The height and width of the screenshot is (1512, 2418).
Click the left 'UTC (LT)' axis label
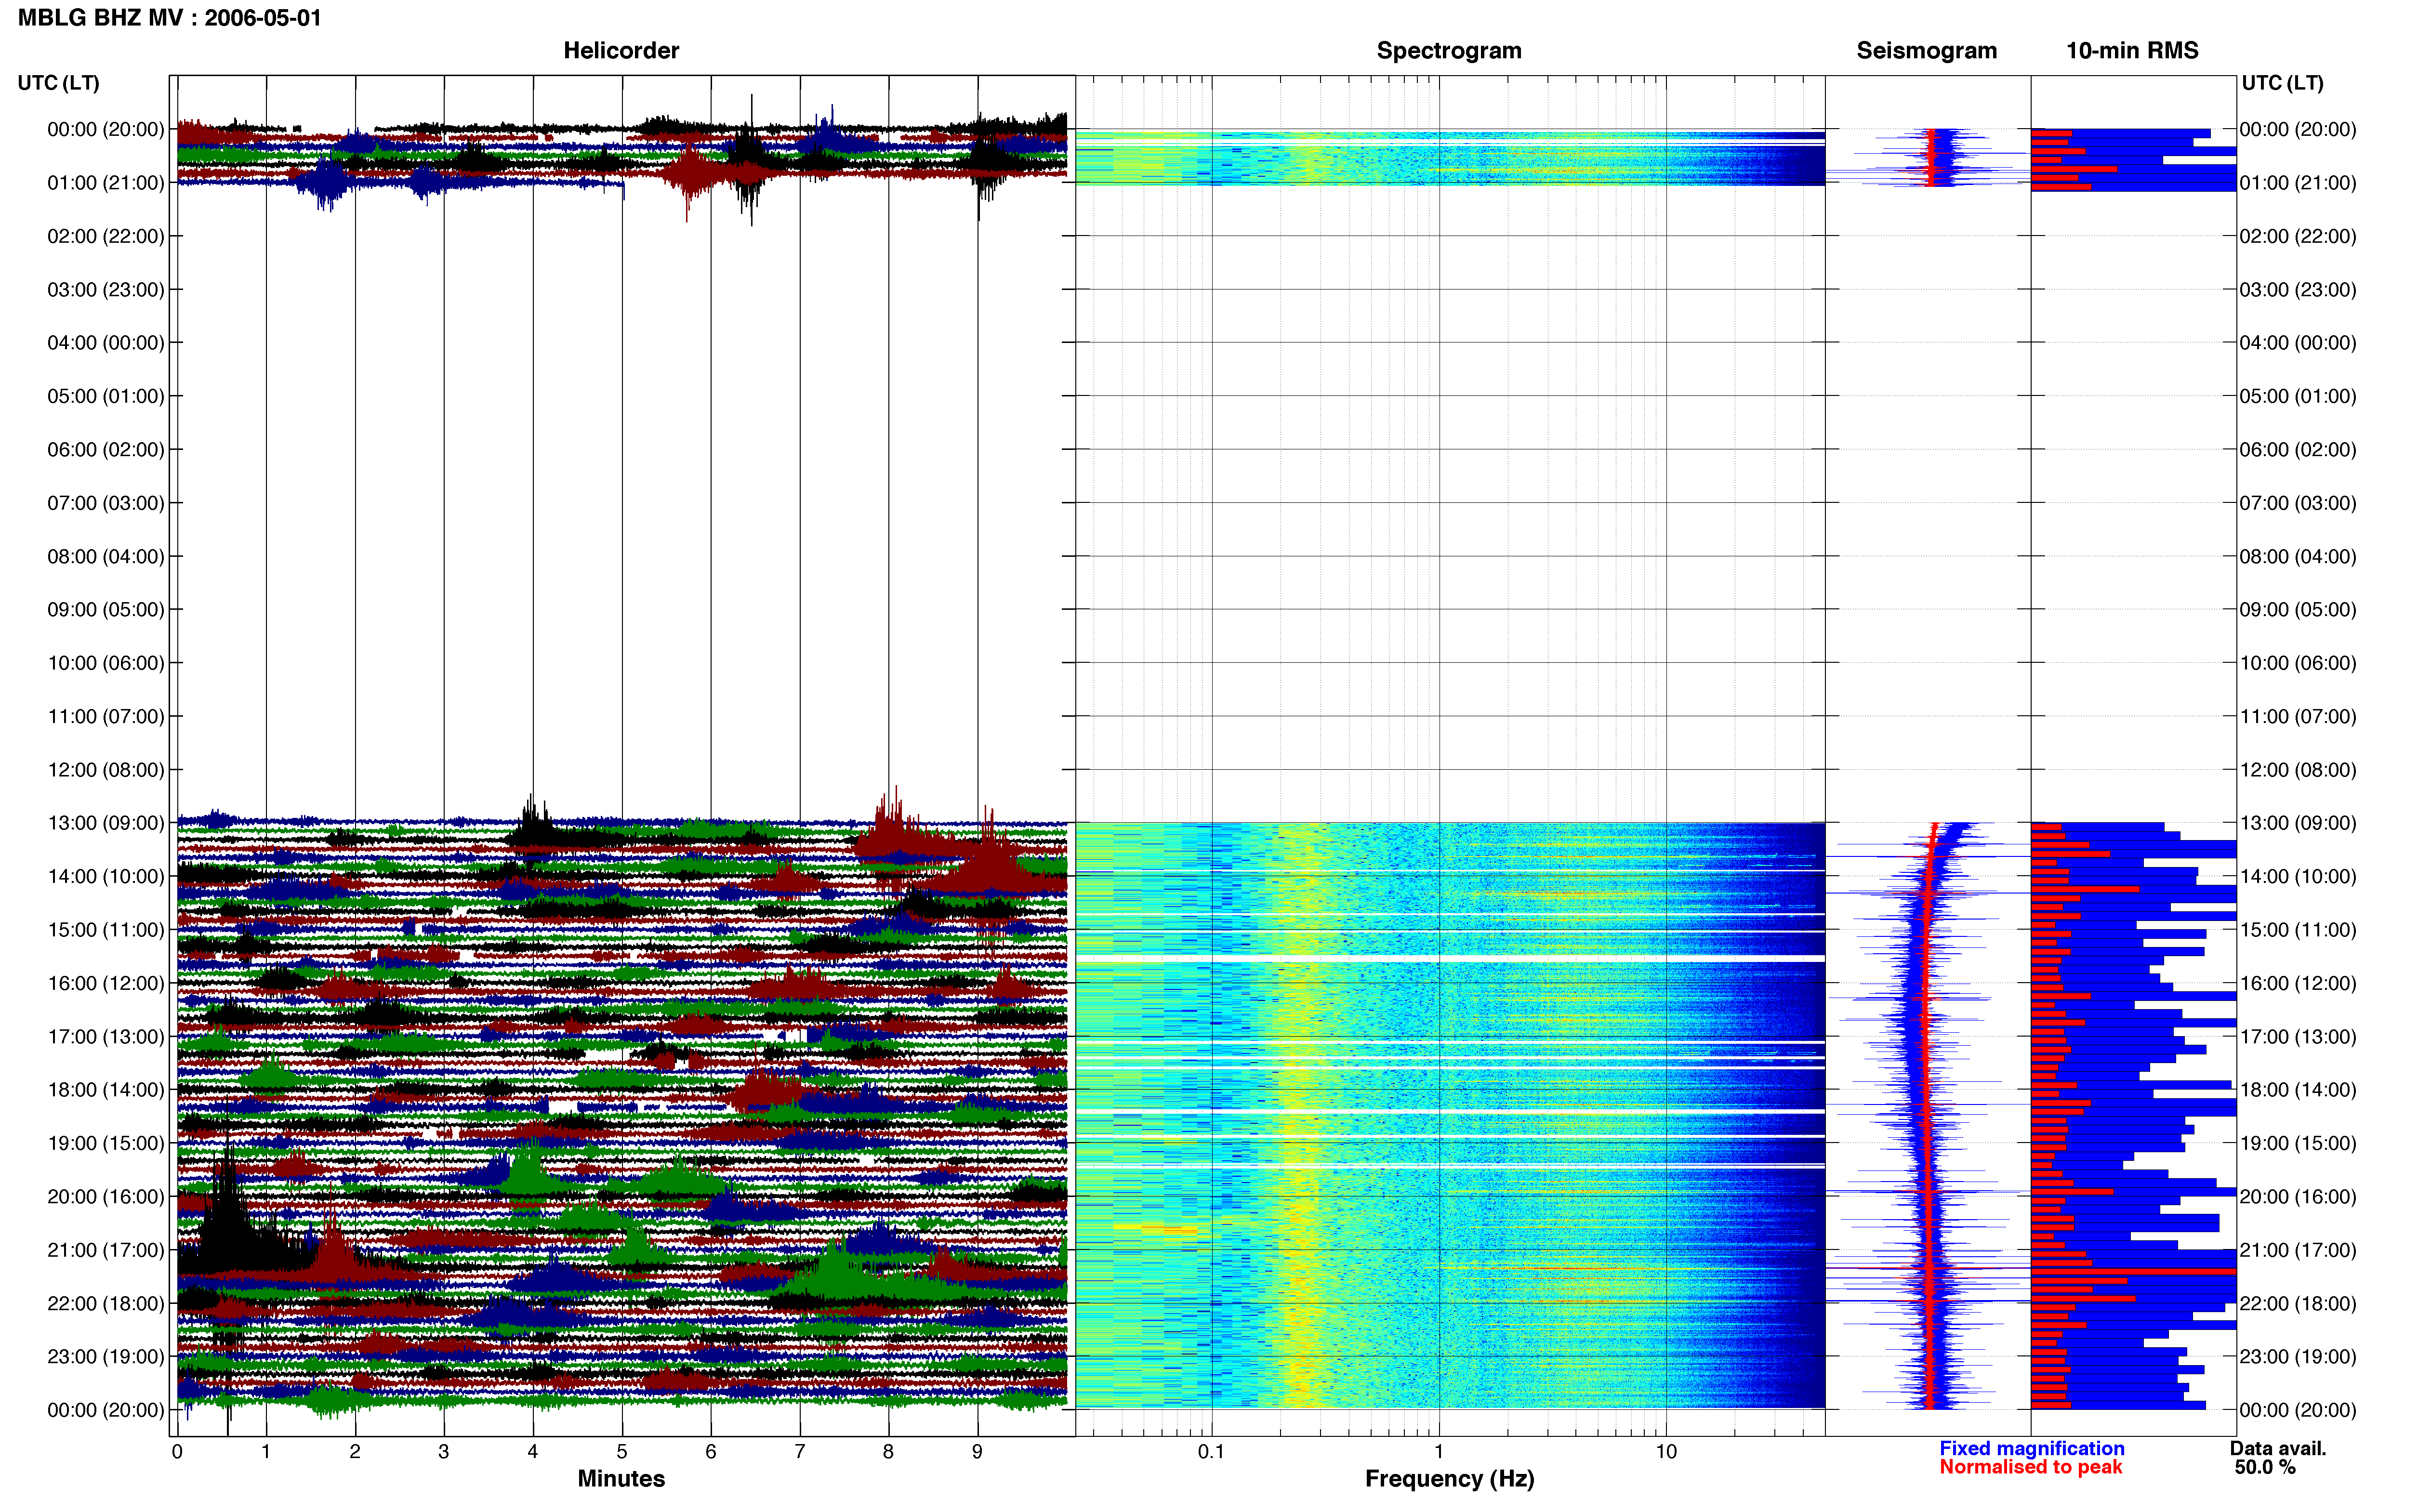point(59,83)
